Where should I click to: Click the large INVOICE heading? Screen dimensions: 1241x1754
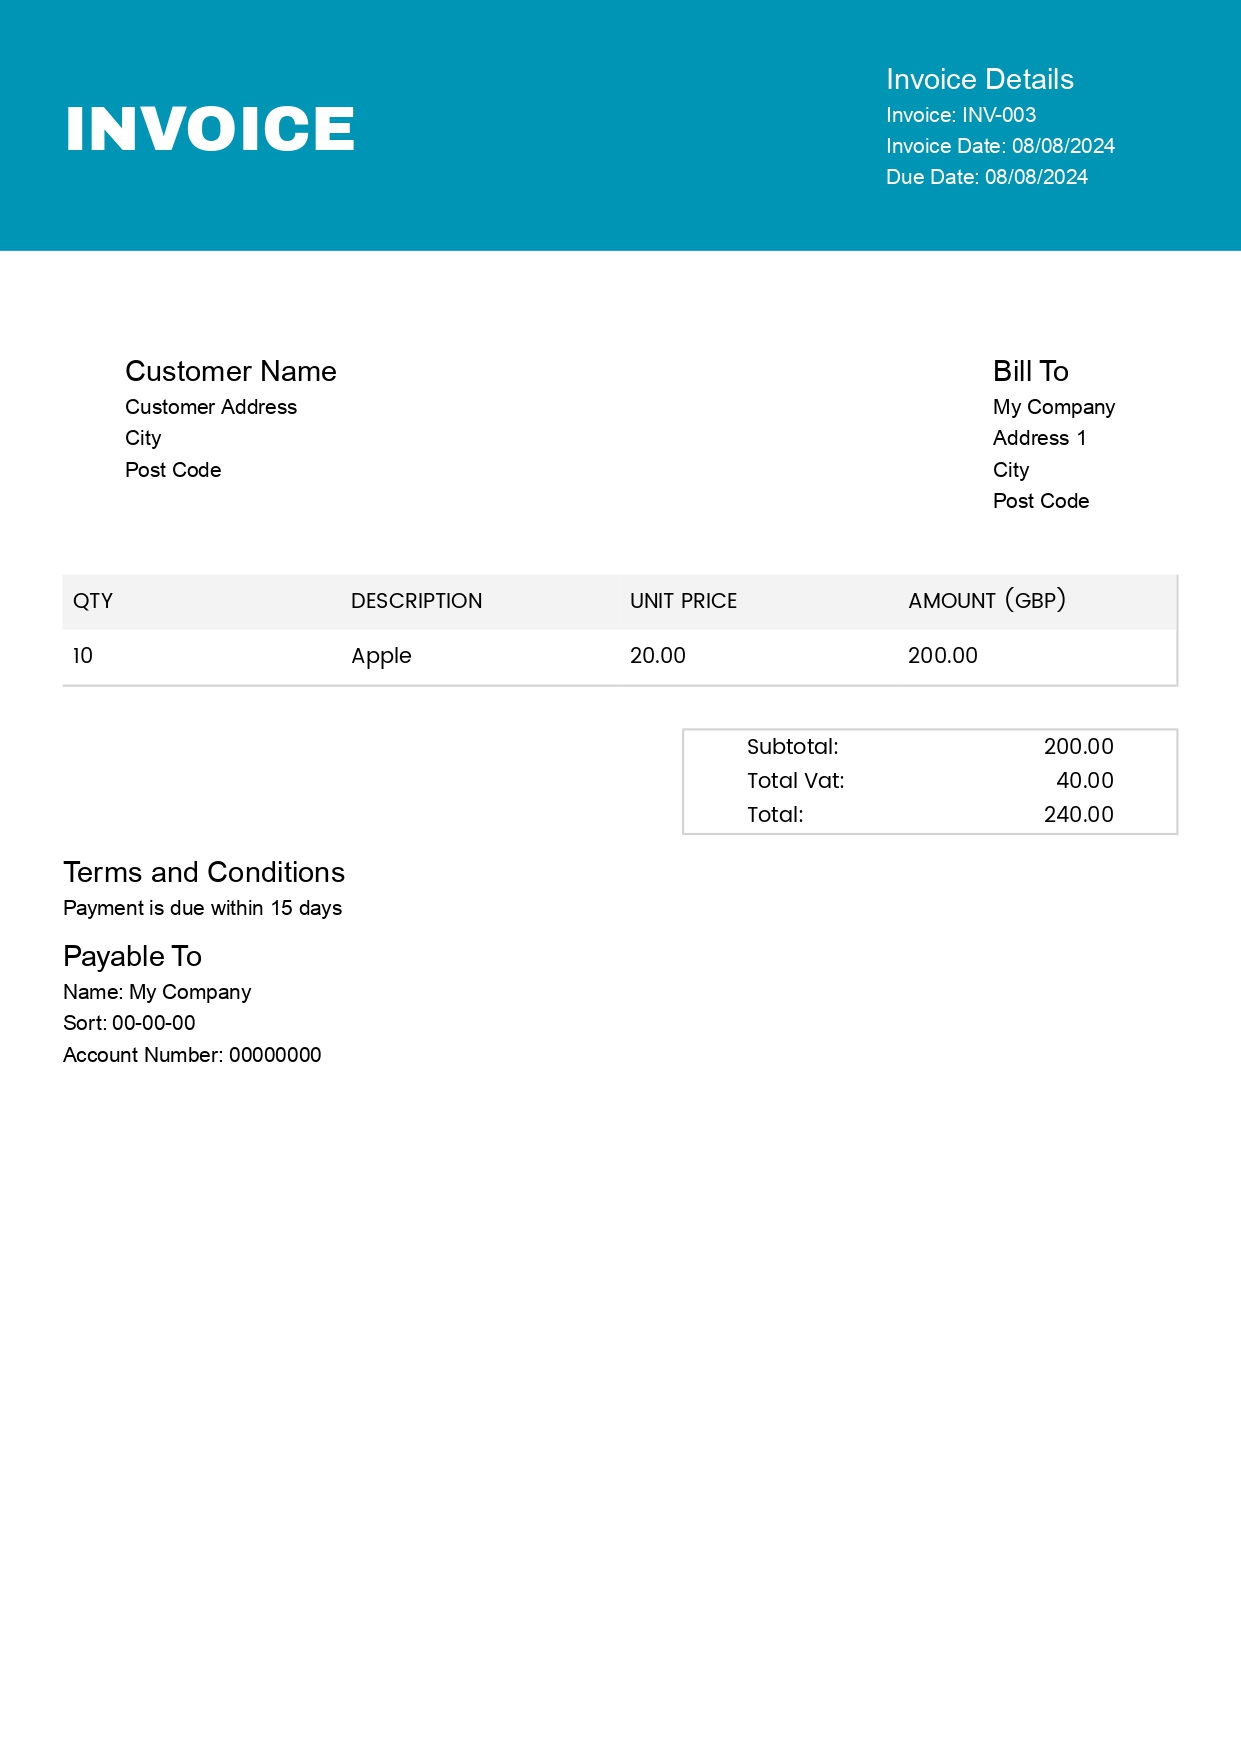pyautogui.click(x=210, y=129)
